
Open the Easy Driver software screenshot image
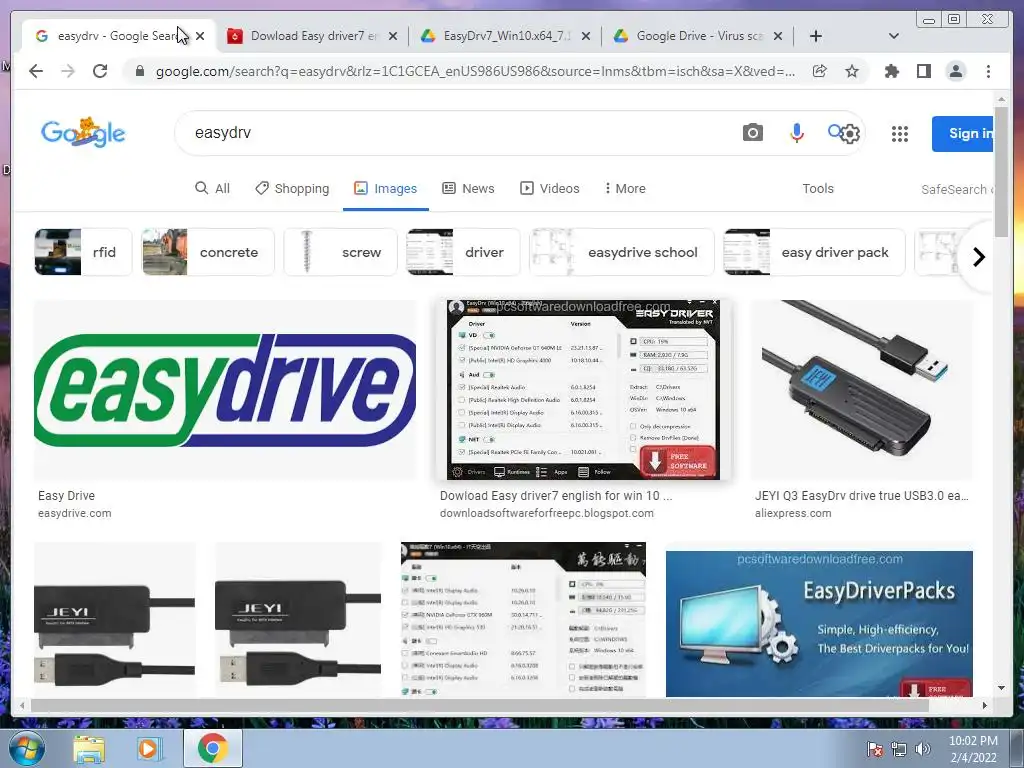(583, 390)
